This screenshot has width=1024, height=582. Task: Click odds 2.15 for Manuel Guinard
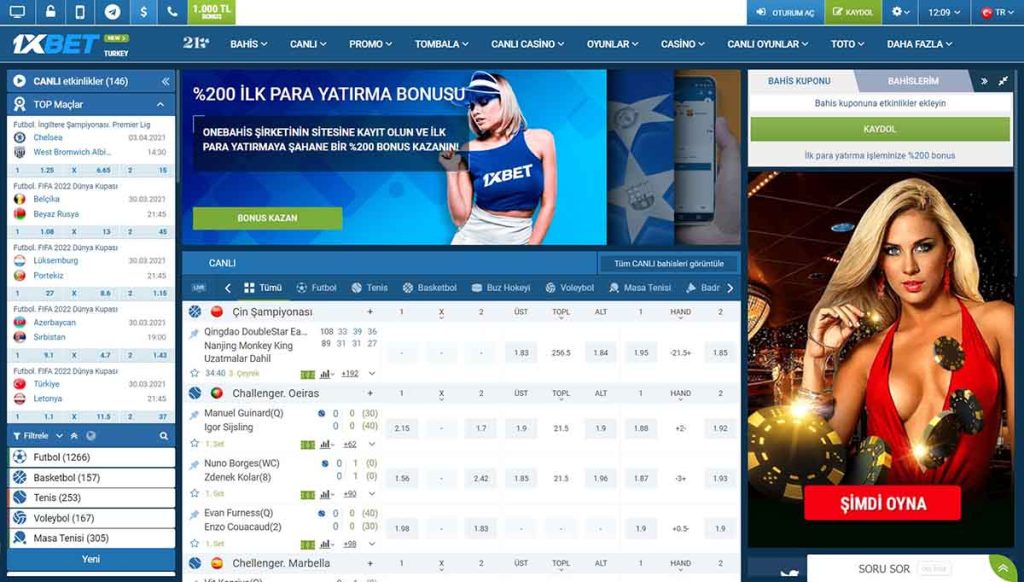click(x=402, y=428)
